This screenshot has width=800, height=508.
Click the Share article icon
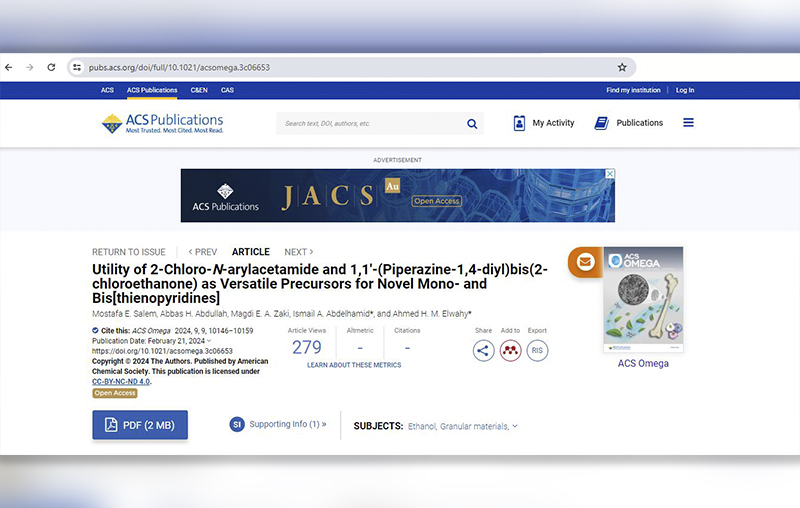point(484,351)
